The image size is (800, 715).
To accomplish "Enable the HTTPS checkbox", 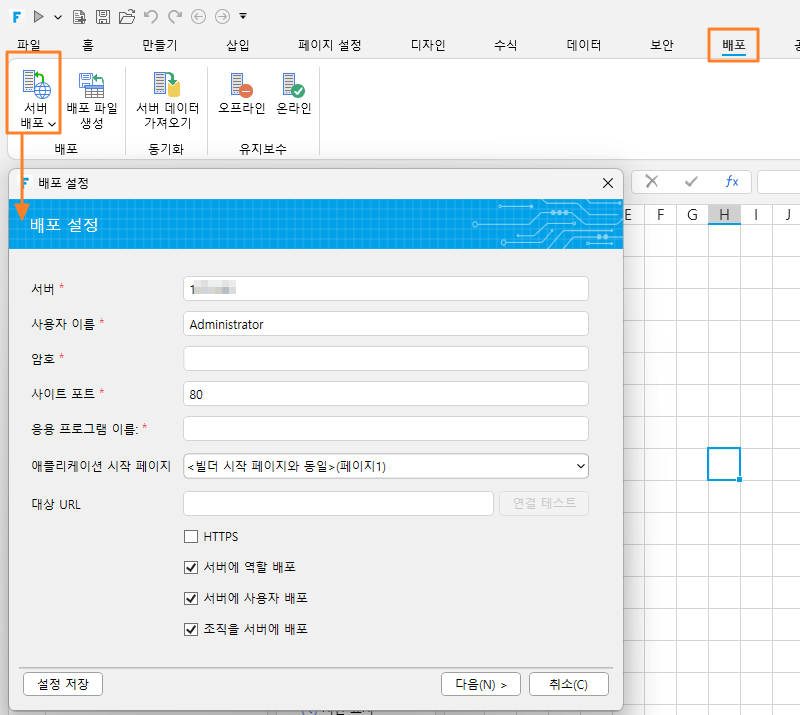I will [x=191, y=536].
